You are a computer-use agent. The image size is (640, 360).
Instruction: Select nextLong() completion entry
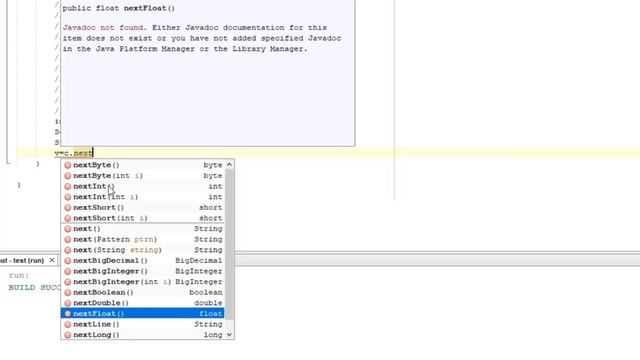click(142, 335)
